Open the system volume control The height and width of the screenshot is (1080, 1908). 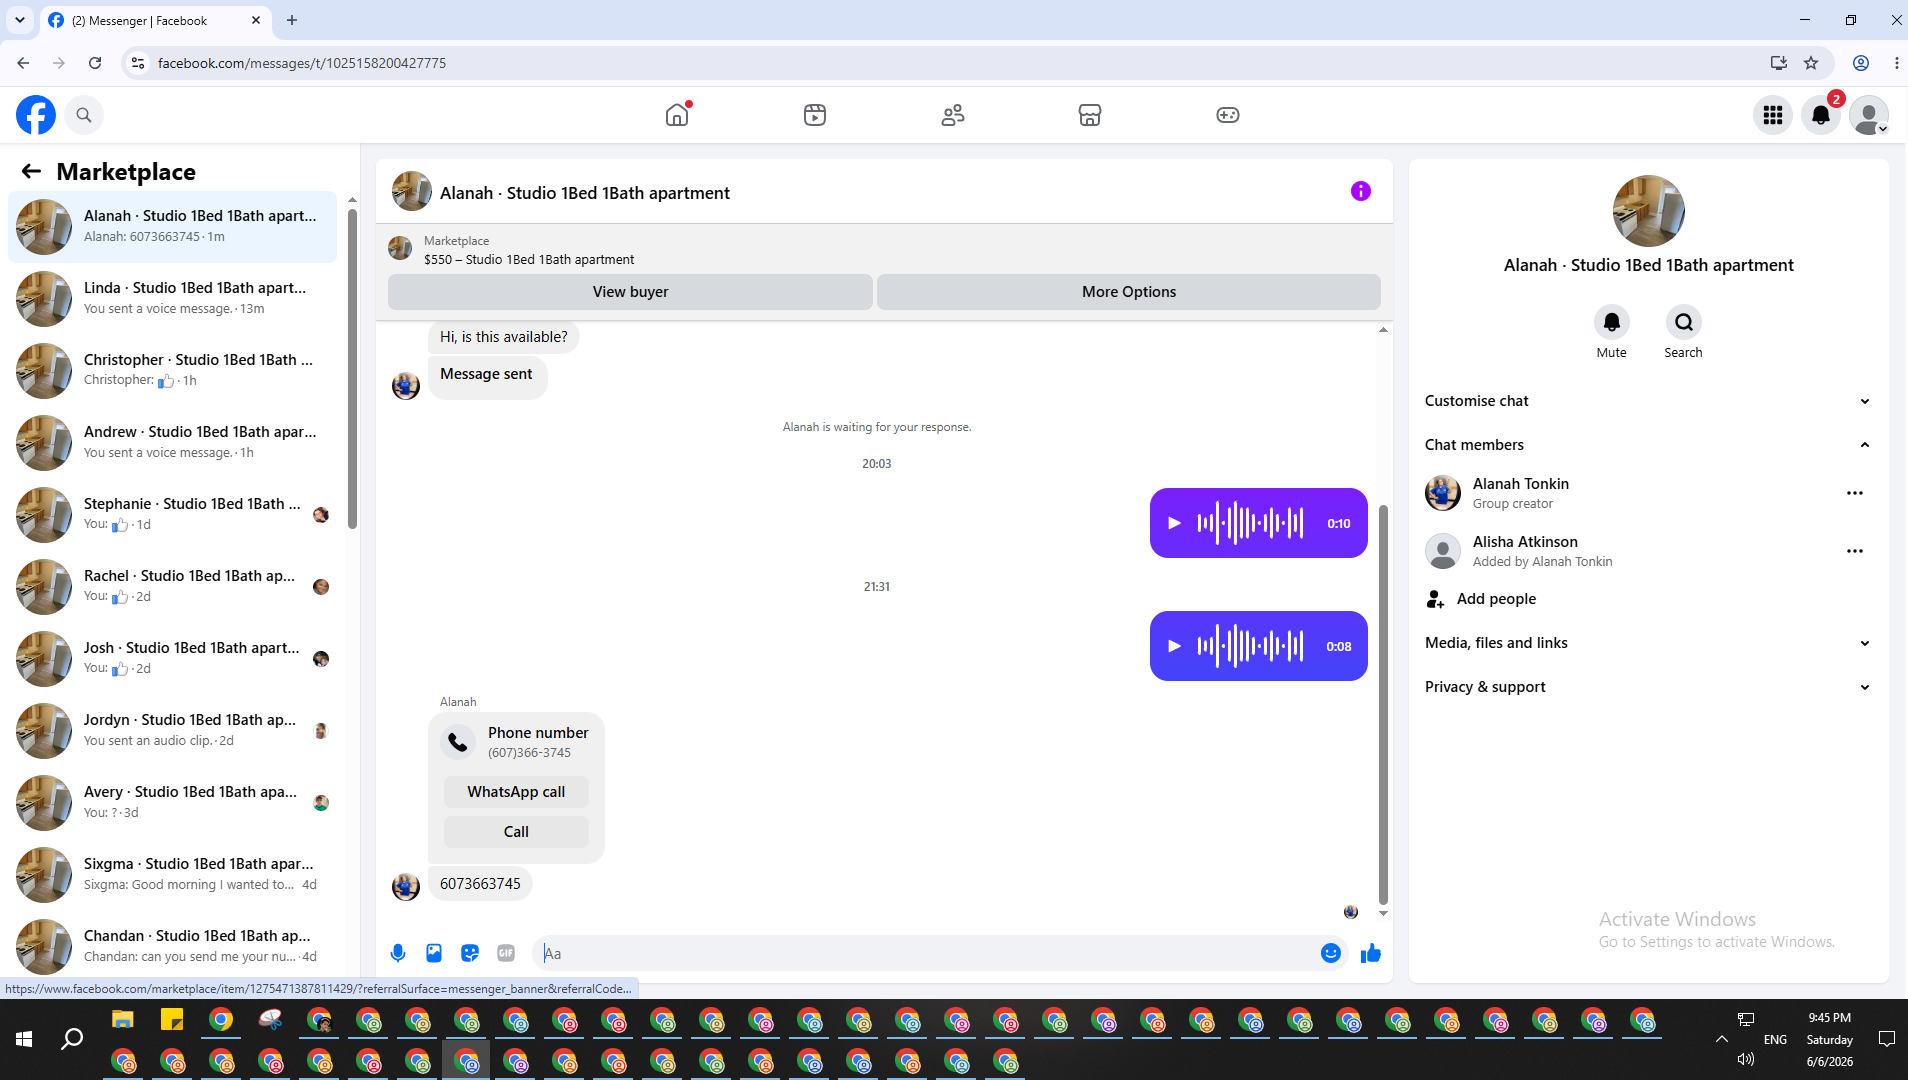(x=1746, y=1059)
